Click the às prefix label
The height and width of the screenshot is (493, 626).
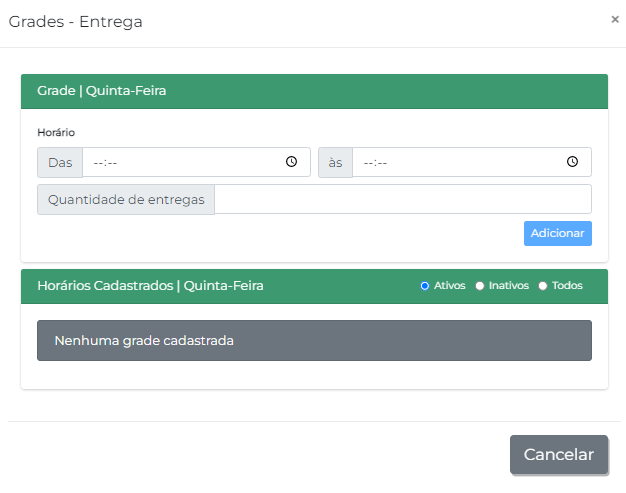pyautogui.click(x=335, y=162)
